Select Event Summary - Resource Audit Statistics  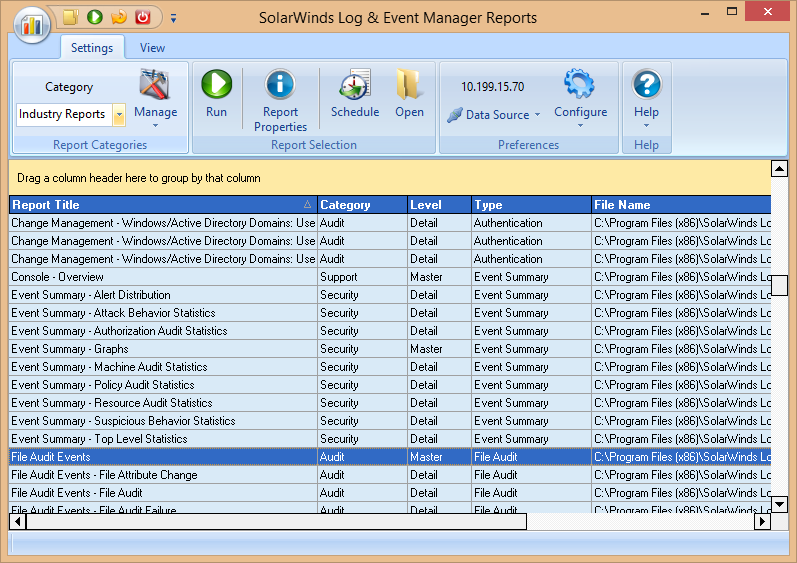[x=390, y=403]
